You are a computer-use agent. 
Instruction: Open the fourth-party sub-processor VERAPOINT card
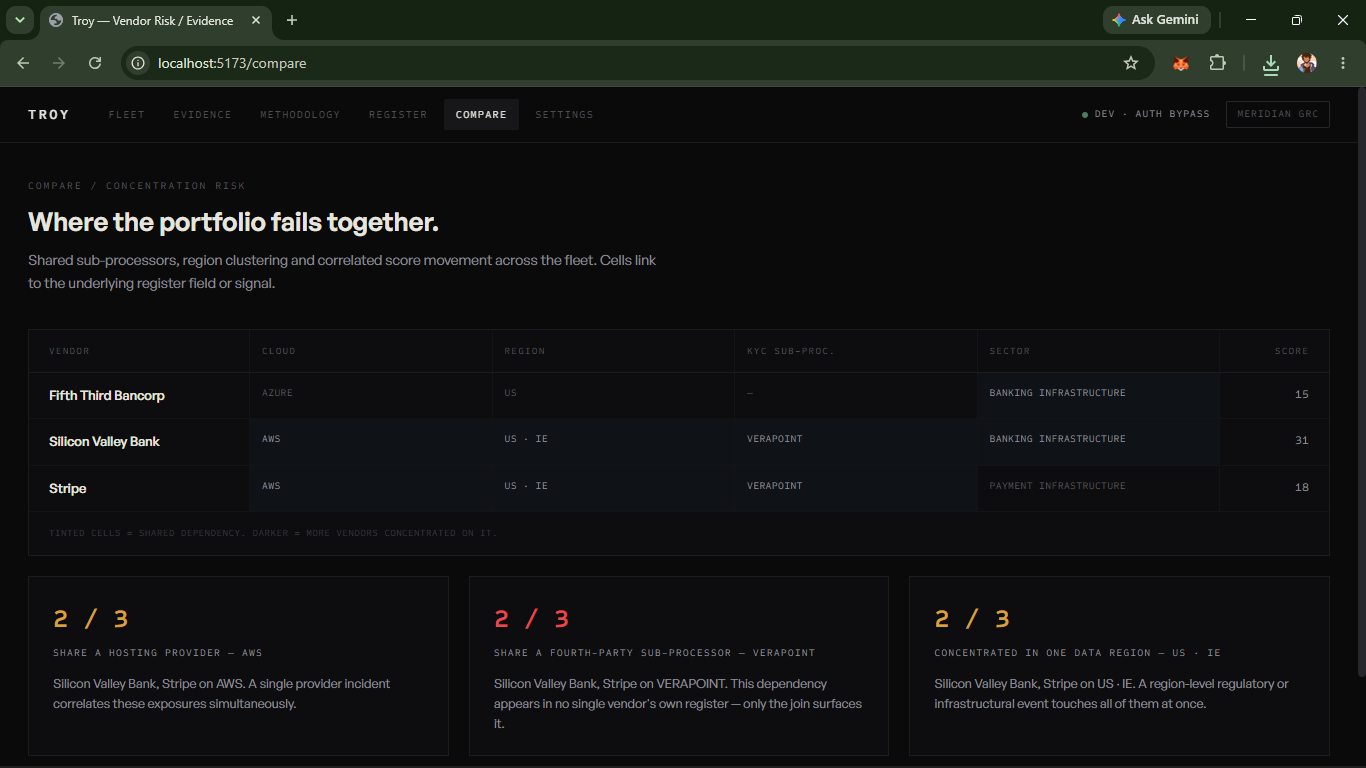click(x=679, y=665)
